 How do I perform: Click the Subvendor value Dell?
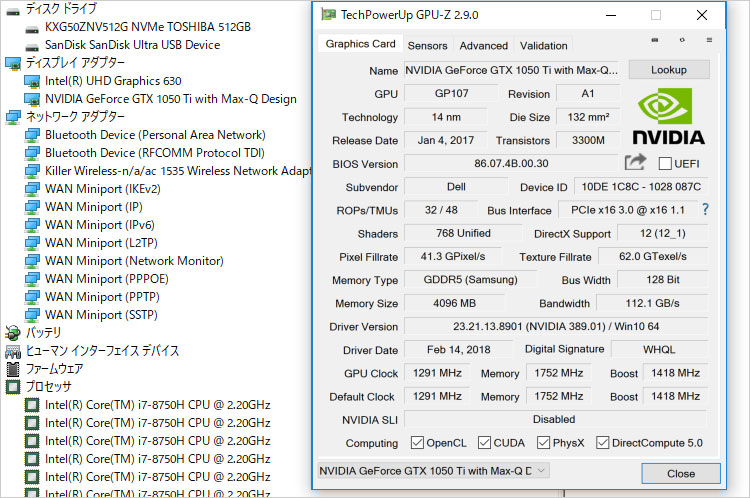(456, 187)
